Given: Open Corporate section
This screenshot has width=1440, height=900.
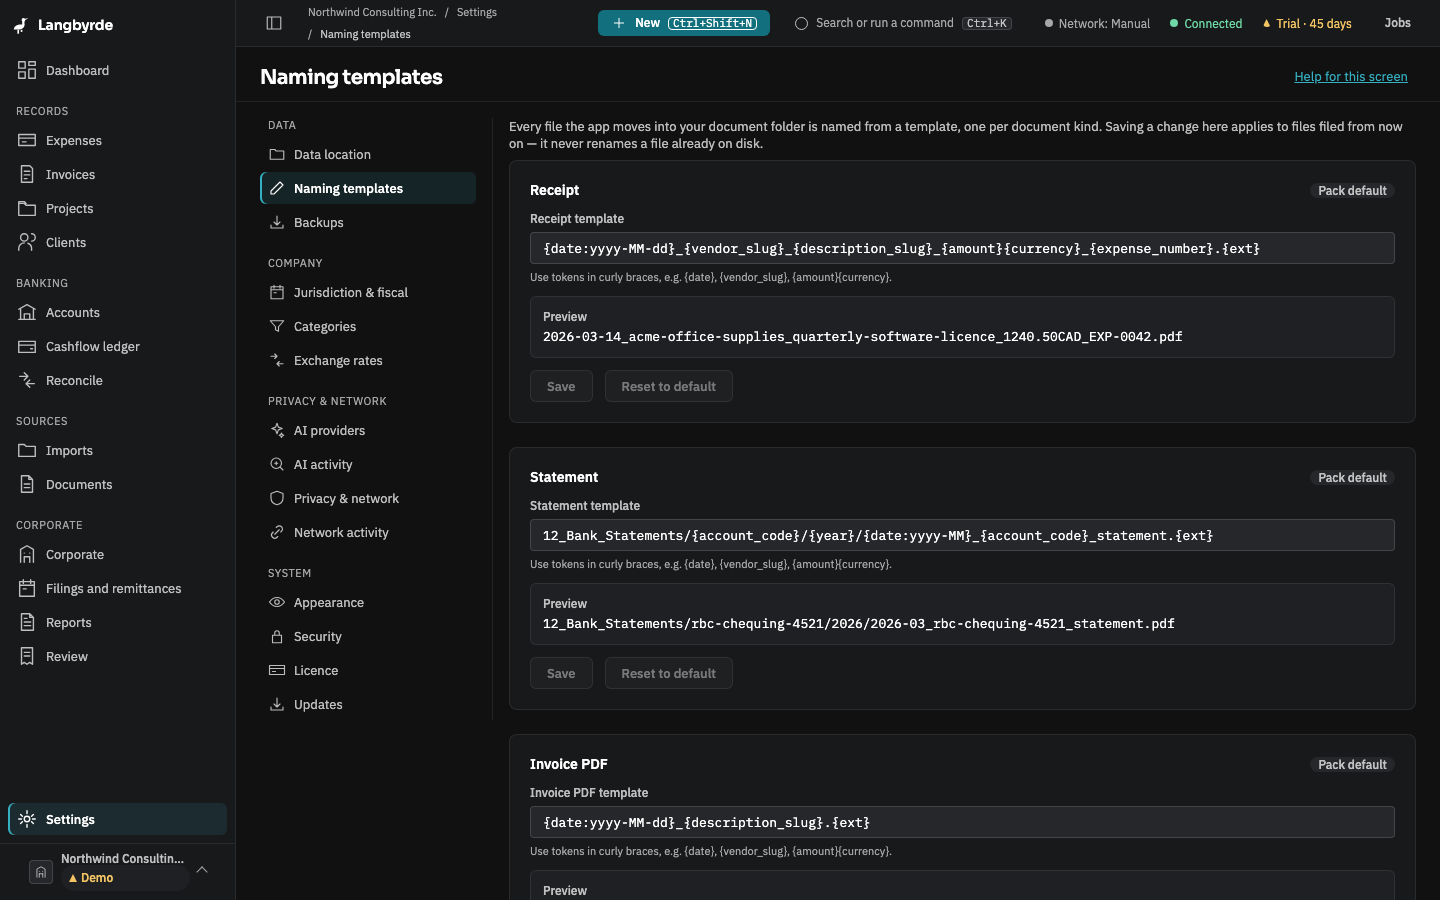Looking at the screenshot, I should coord(117,554).
